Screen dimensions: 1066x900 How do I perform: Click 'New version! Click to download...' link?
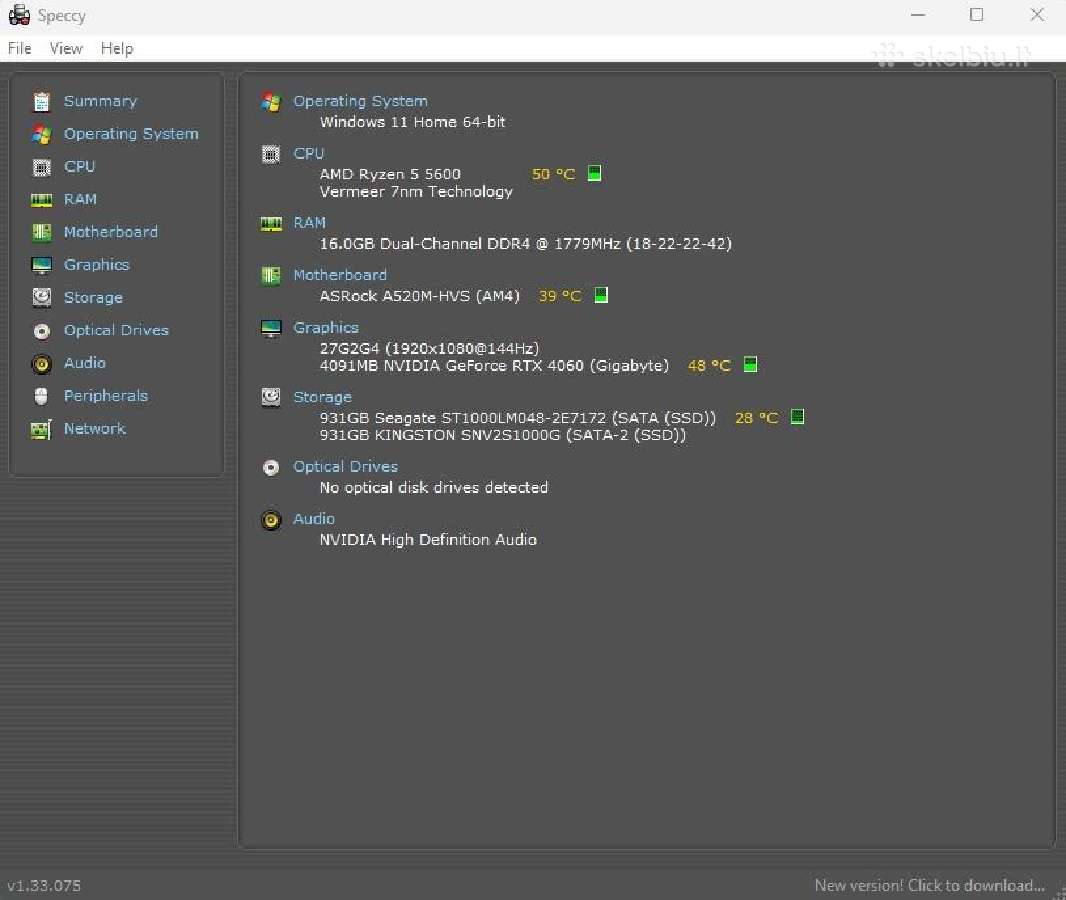929,886
